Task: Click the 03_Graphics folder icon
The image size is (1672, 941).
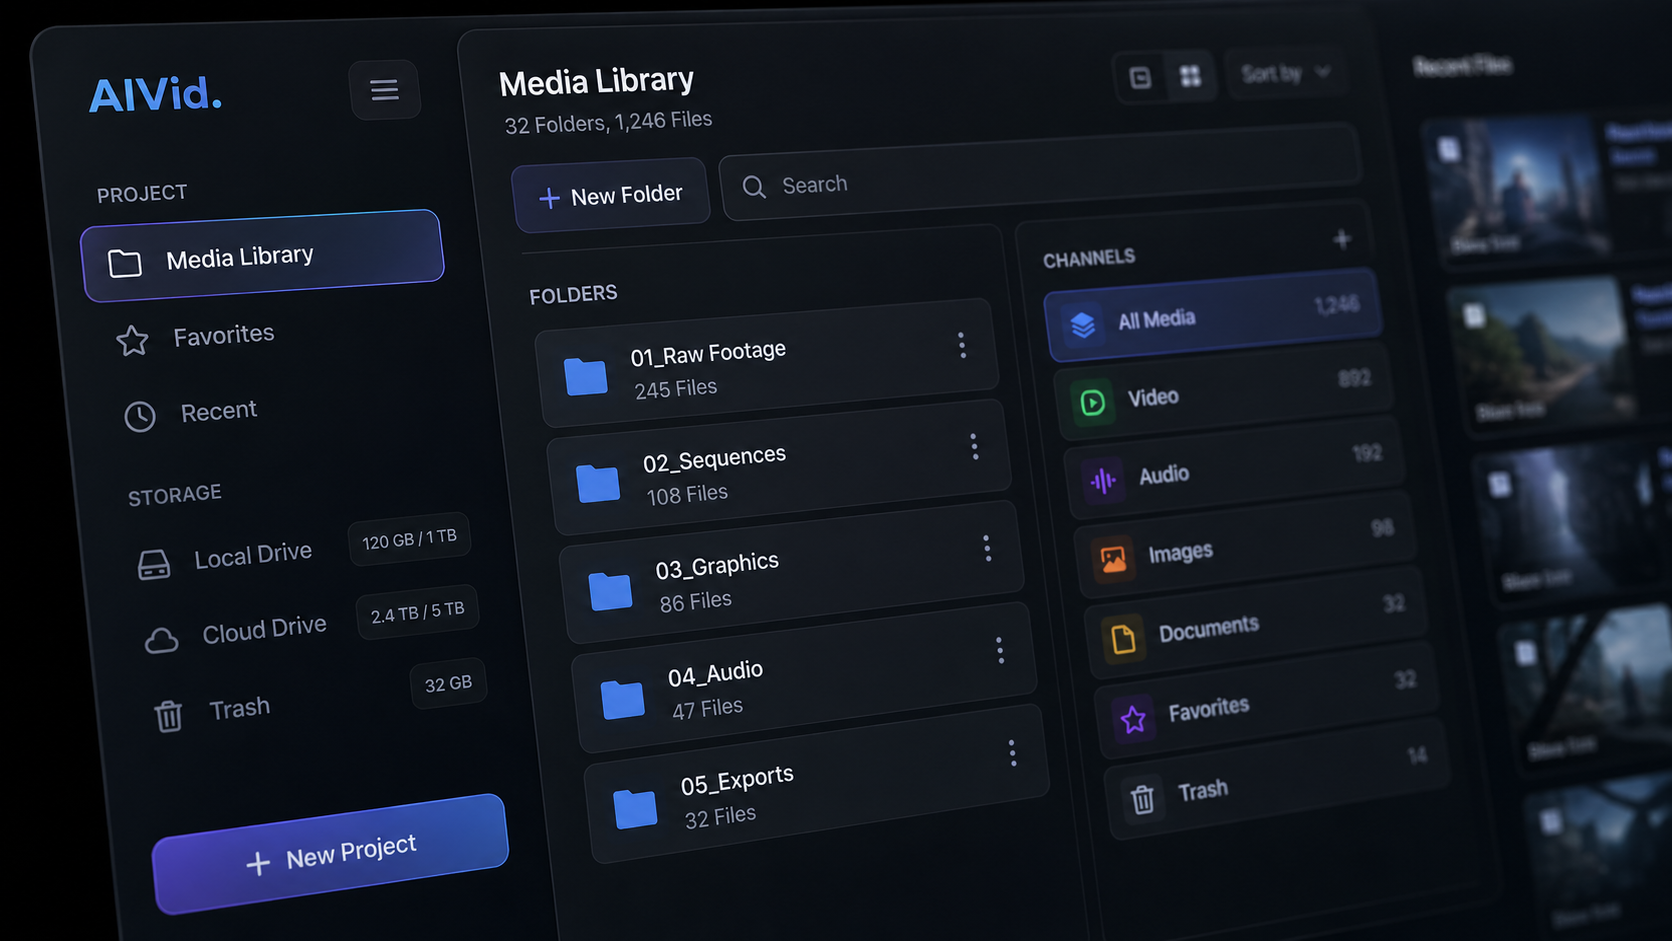Action: 610,591
